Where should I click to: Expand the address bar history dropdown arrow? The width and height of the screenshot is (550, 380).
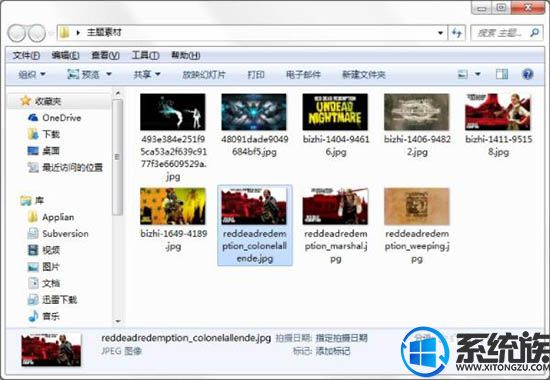point(441,33)
